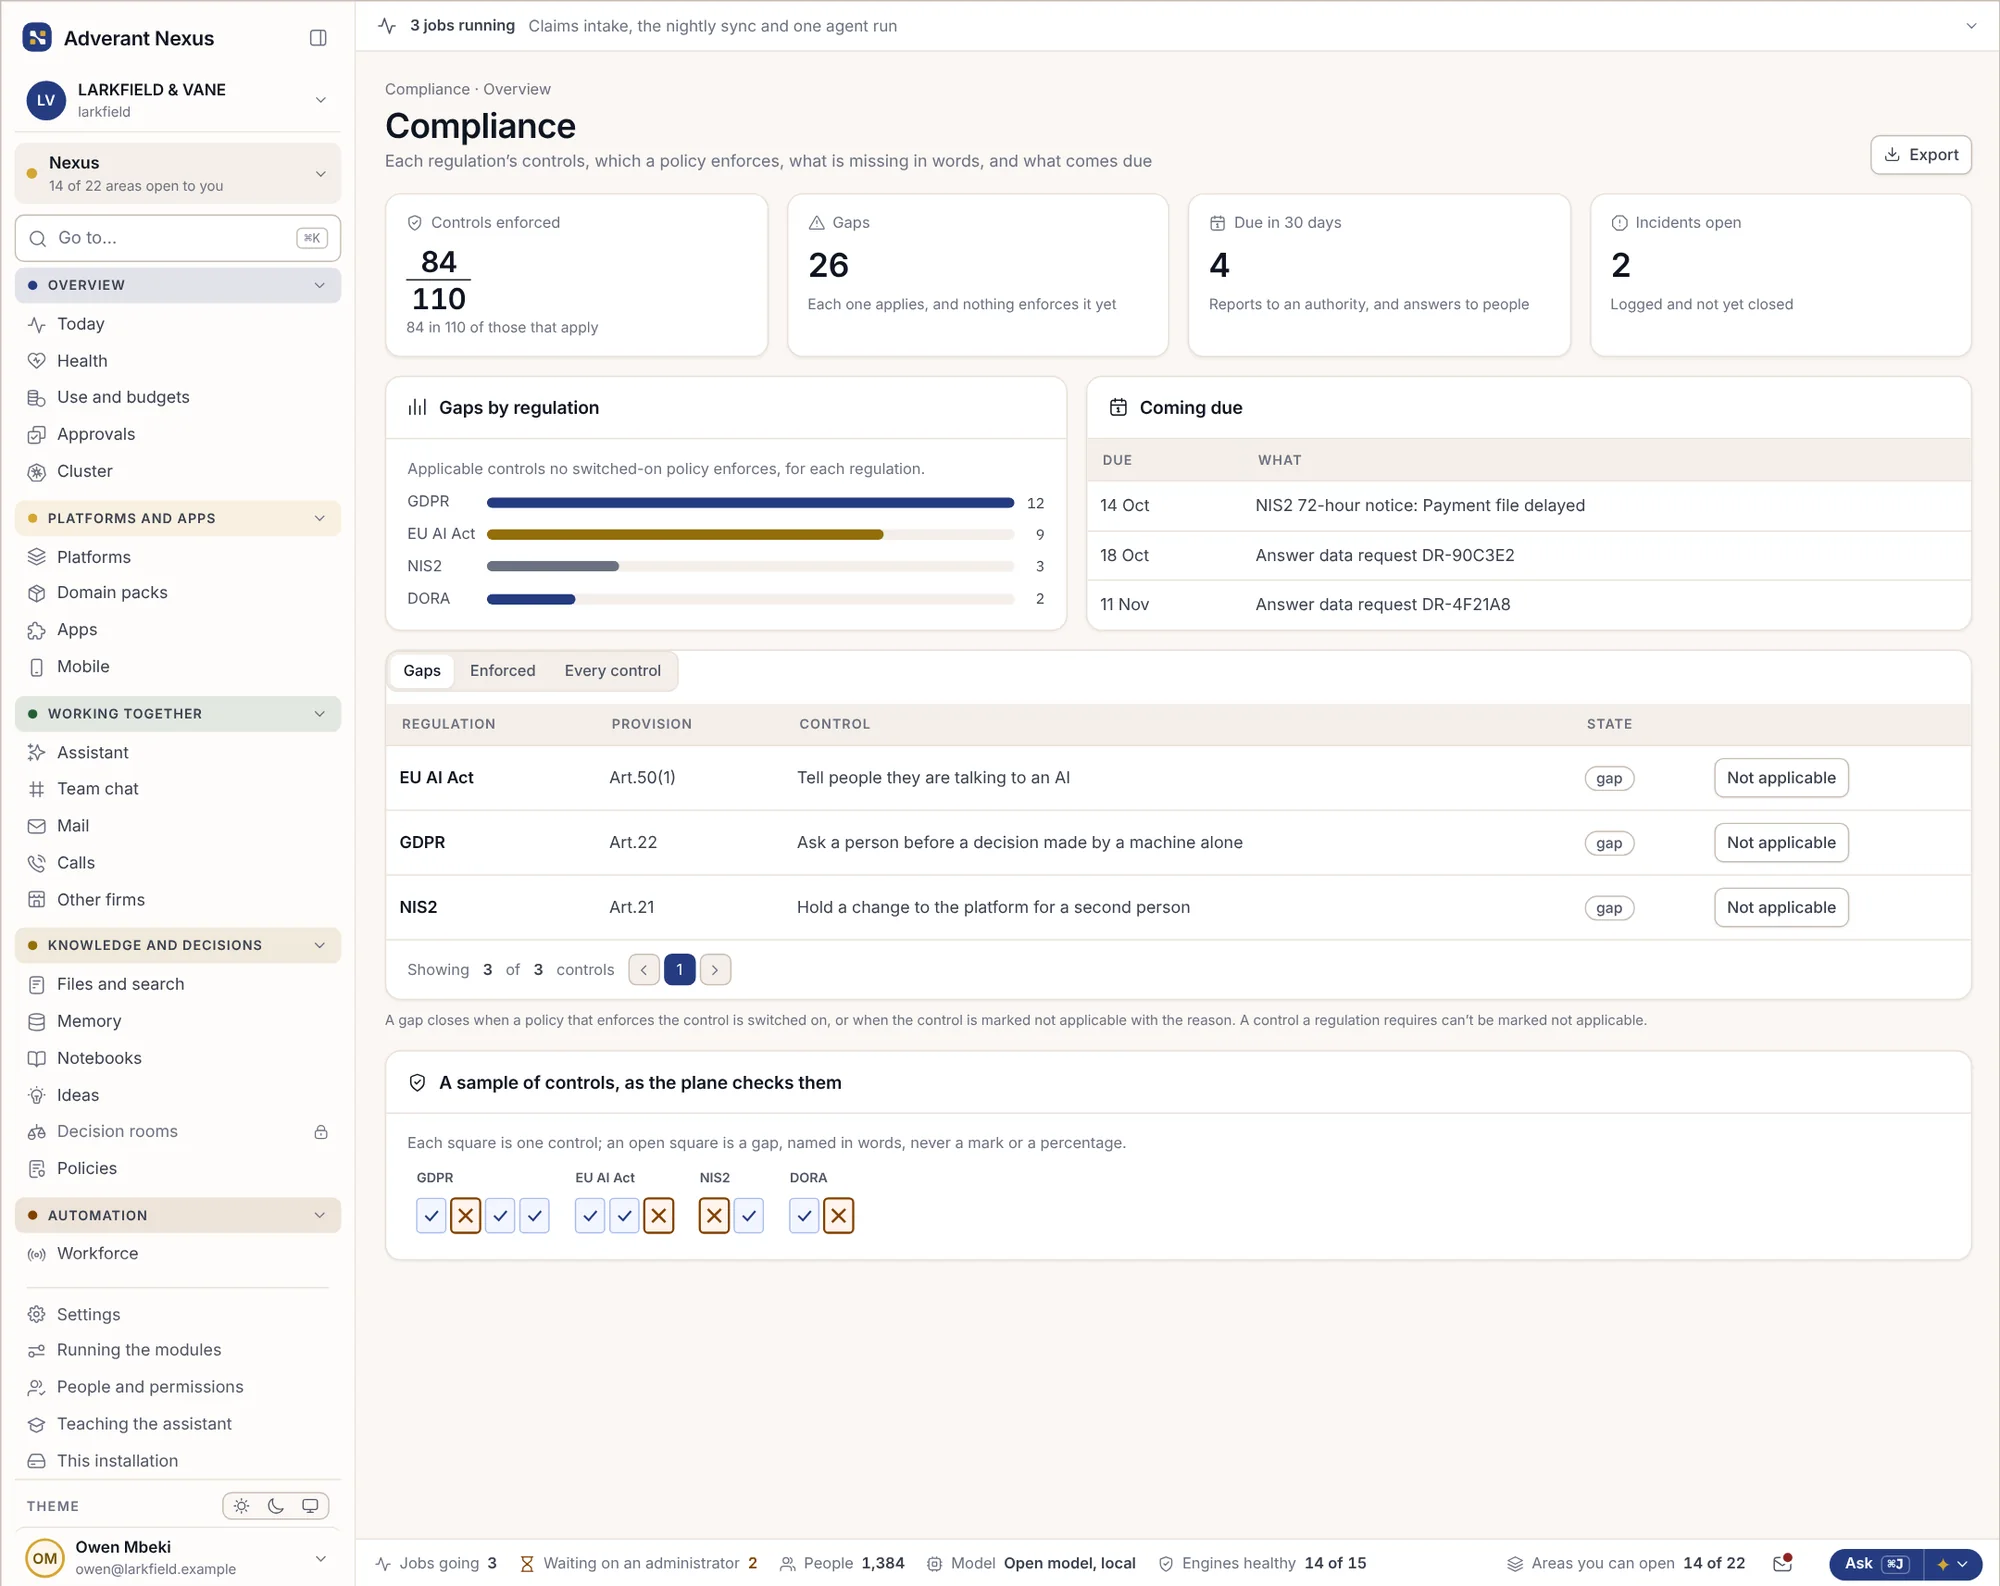Screen dimensions: 2000x1586
Task: Click the Ask assistant button
Action: [x=1876, y=1564]
